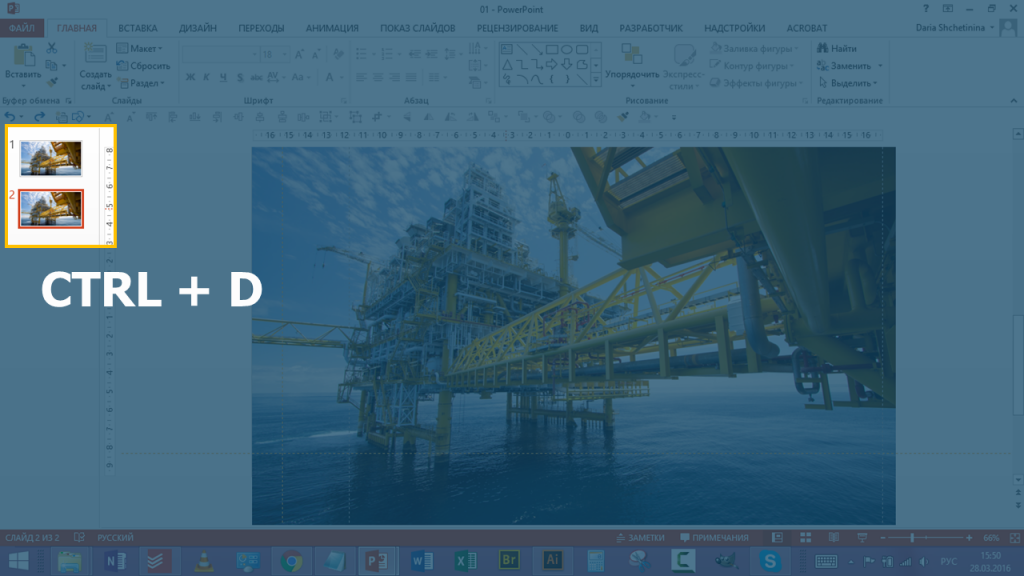Toggle bold (Ж) text formatting
The image size is (1024, 576).
pos(190,77)
